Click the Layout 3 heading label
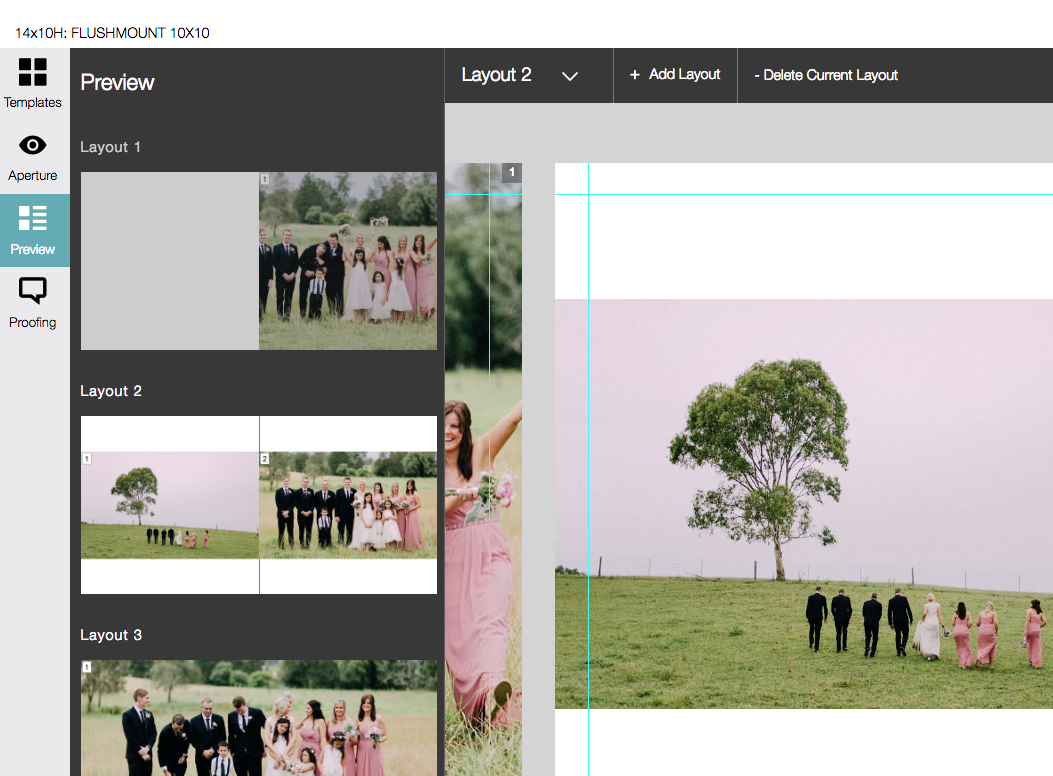This screenshot has width=1053, height=776. 110,635
